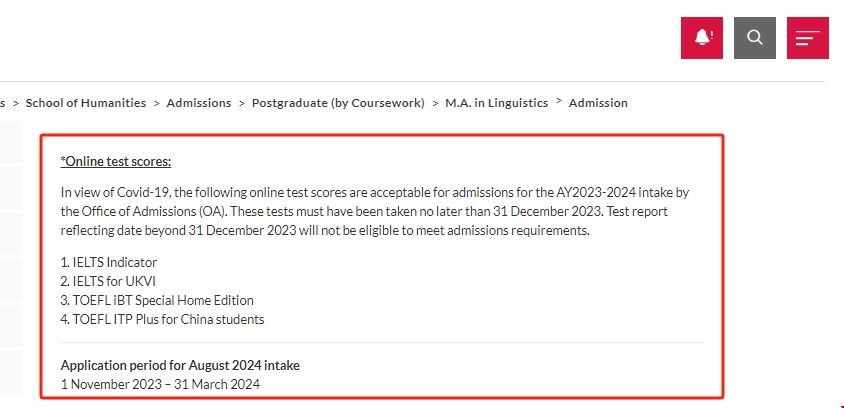844x408 pixels.
Task: Open the red notification bell alert
Action: 702,38
